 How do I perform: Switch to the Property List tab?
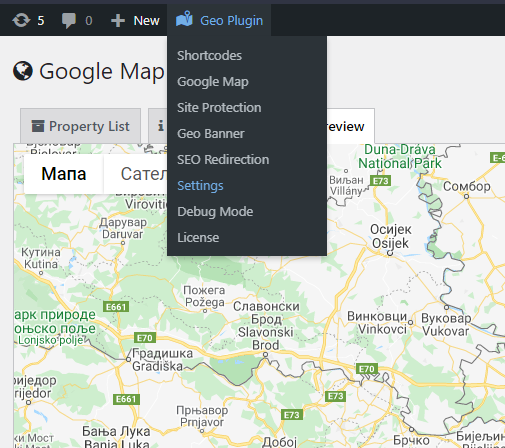point(80,126)
